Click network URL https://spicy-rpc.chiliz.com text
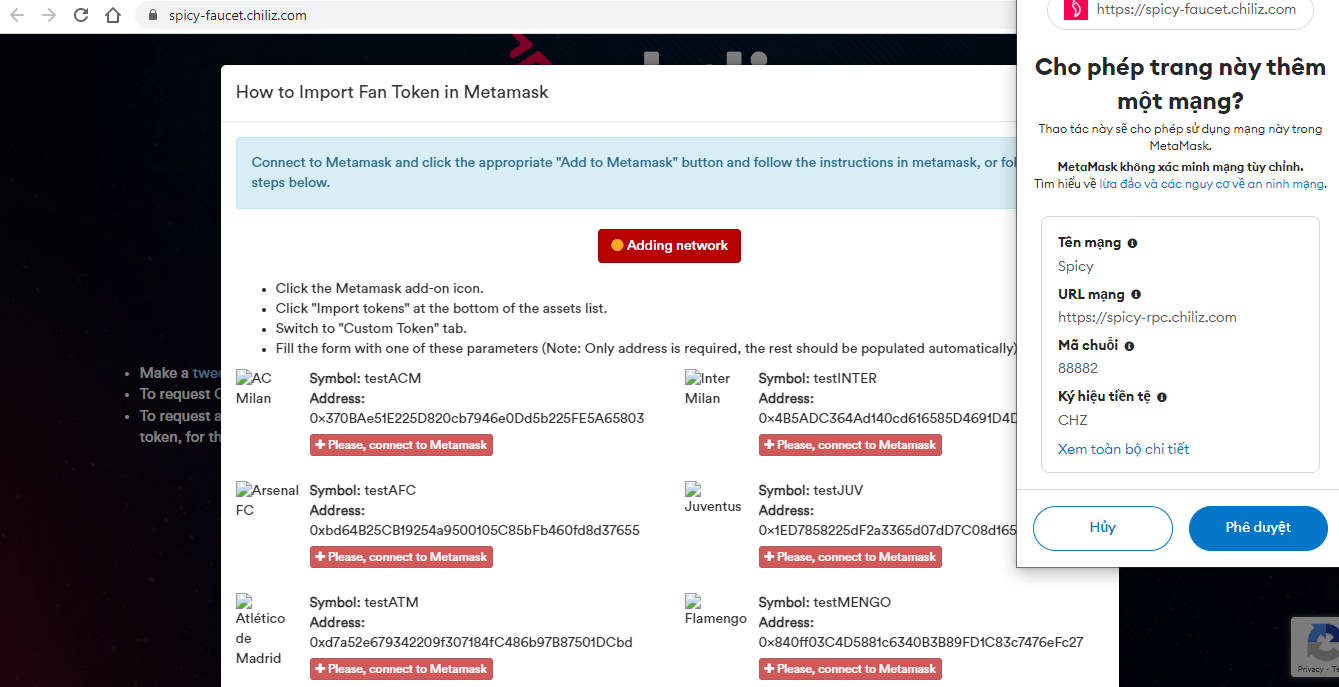Screen dimensions: 1339x687 pos(1147,317)
